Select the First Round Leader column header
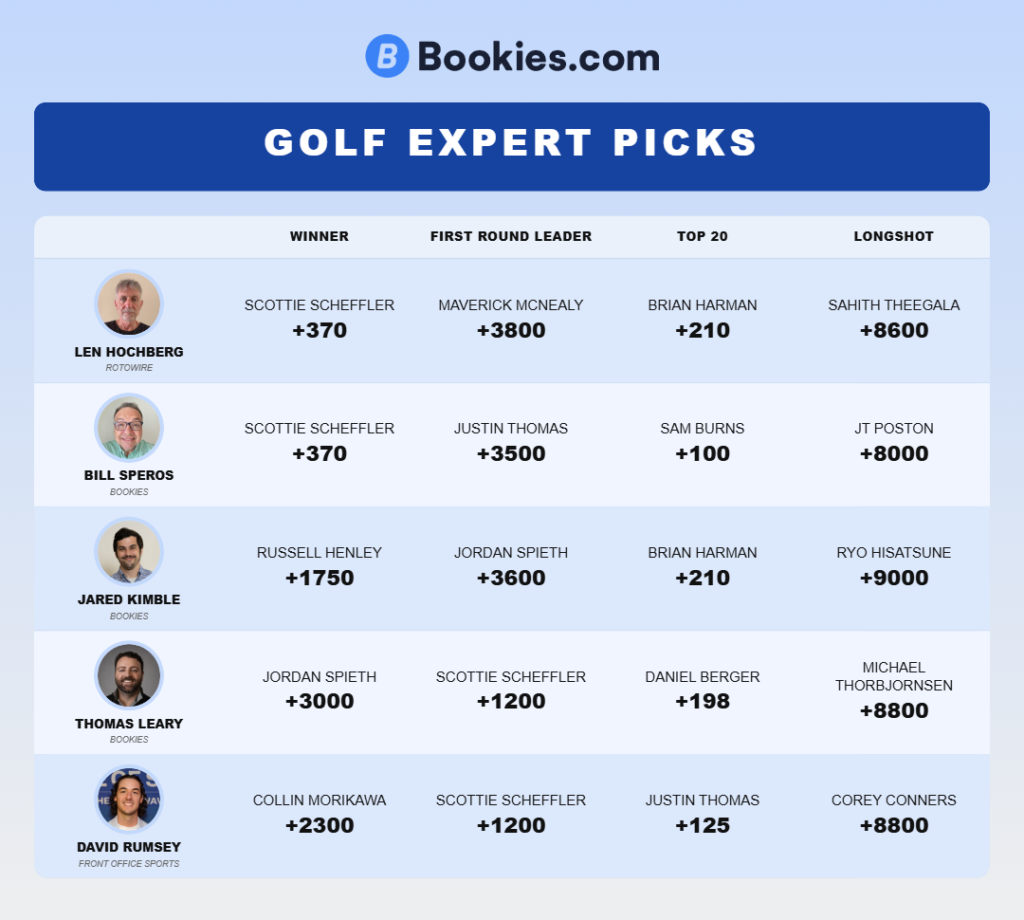 511,237
